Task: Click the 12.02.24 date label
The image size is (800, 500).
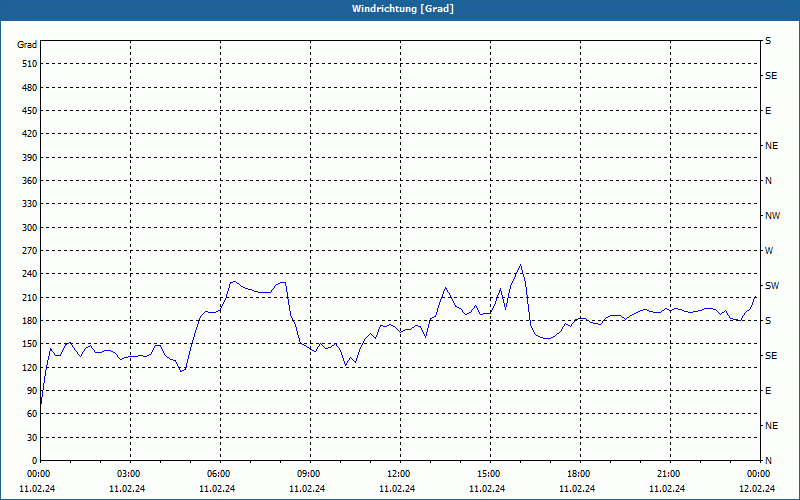Action: 757,489
